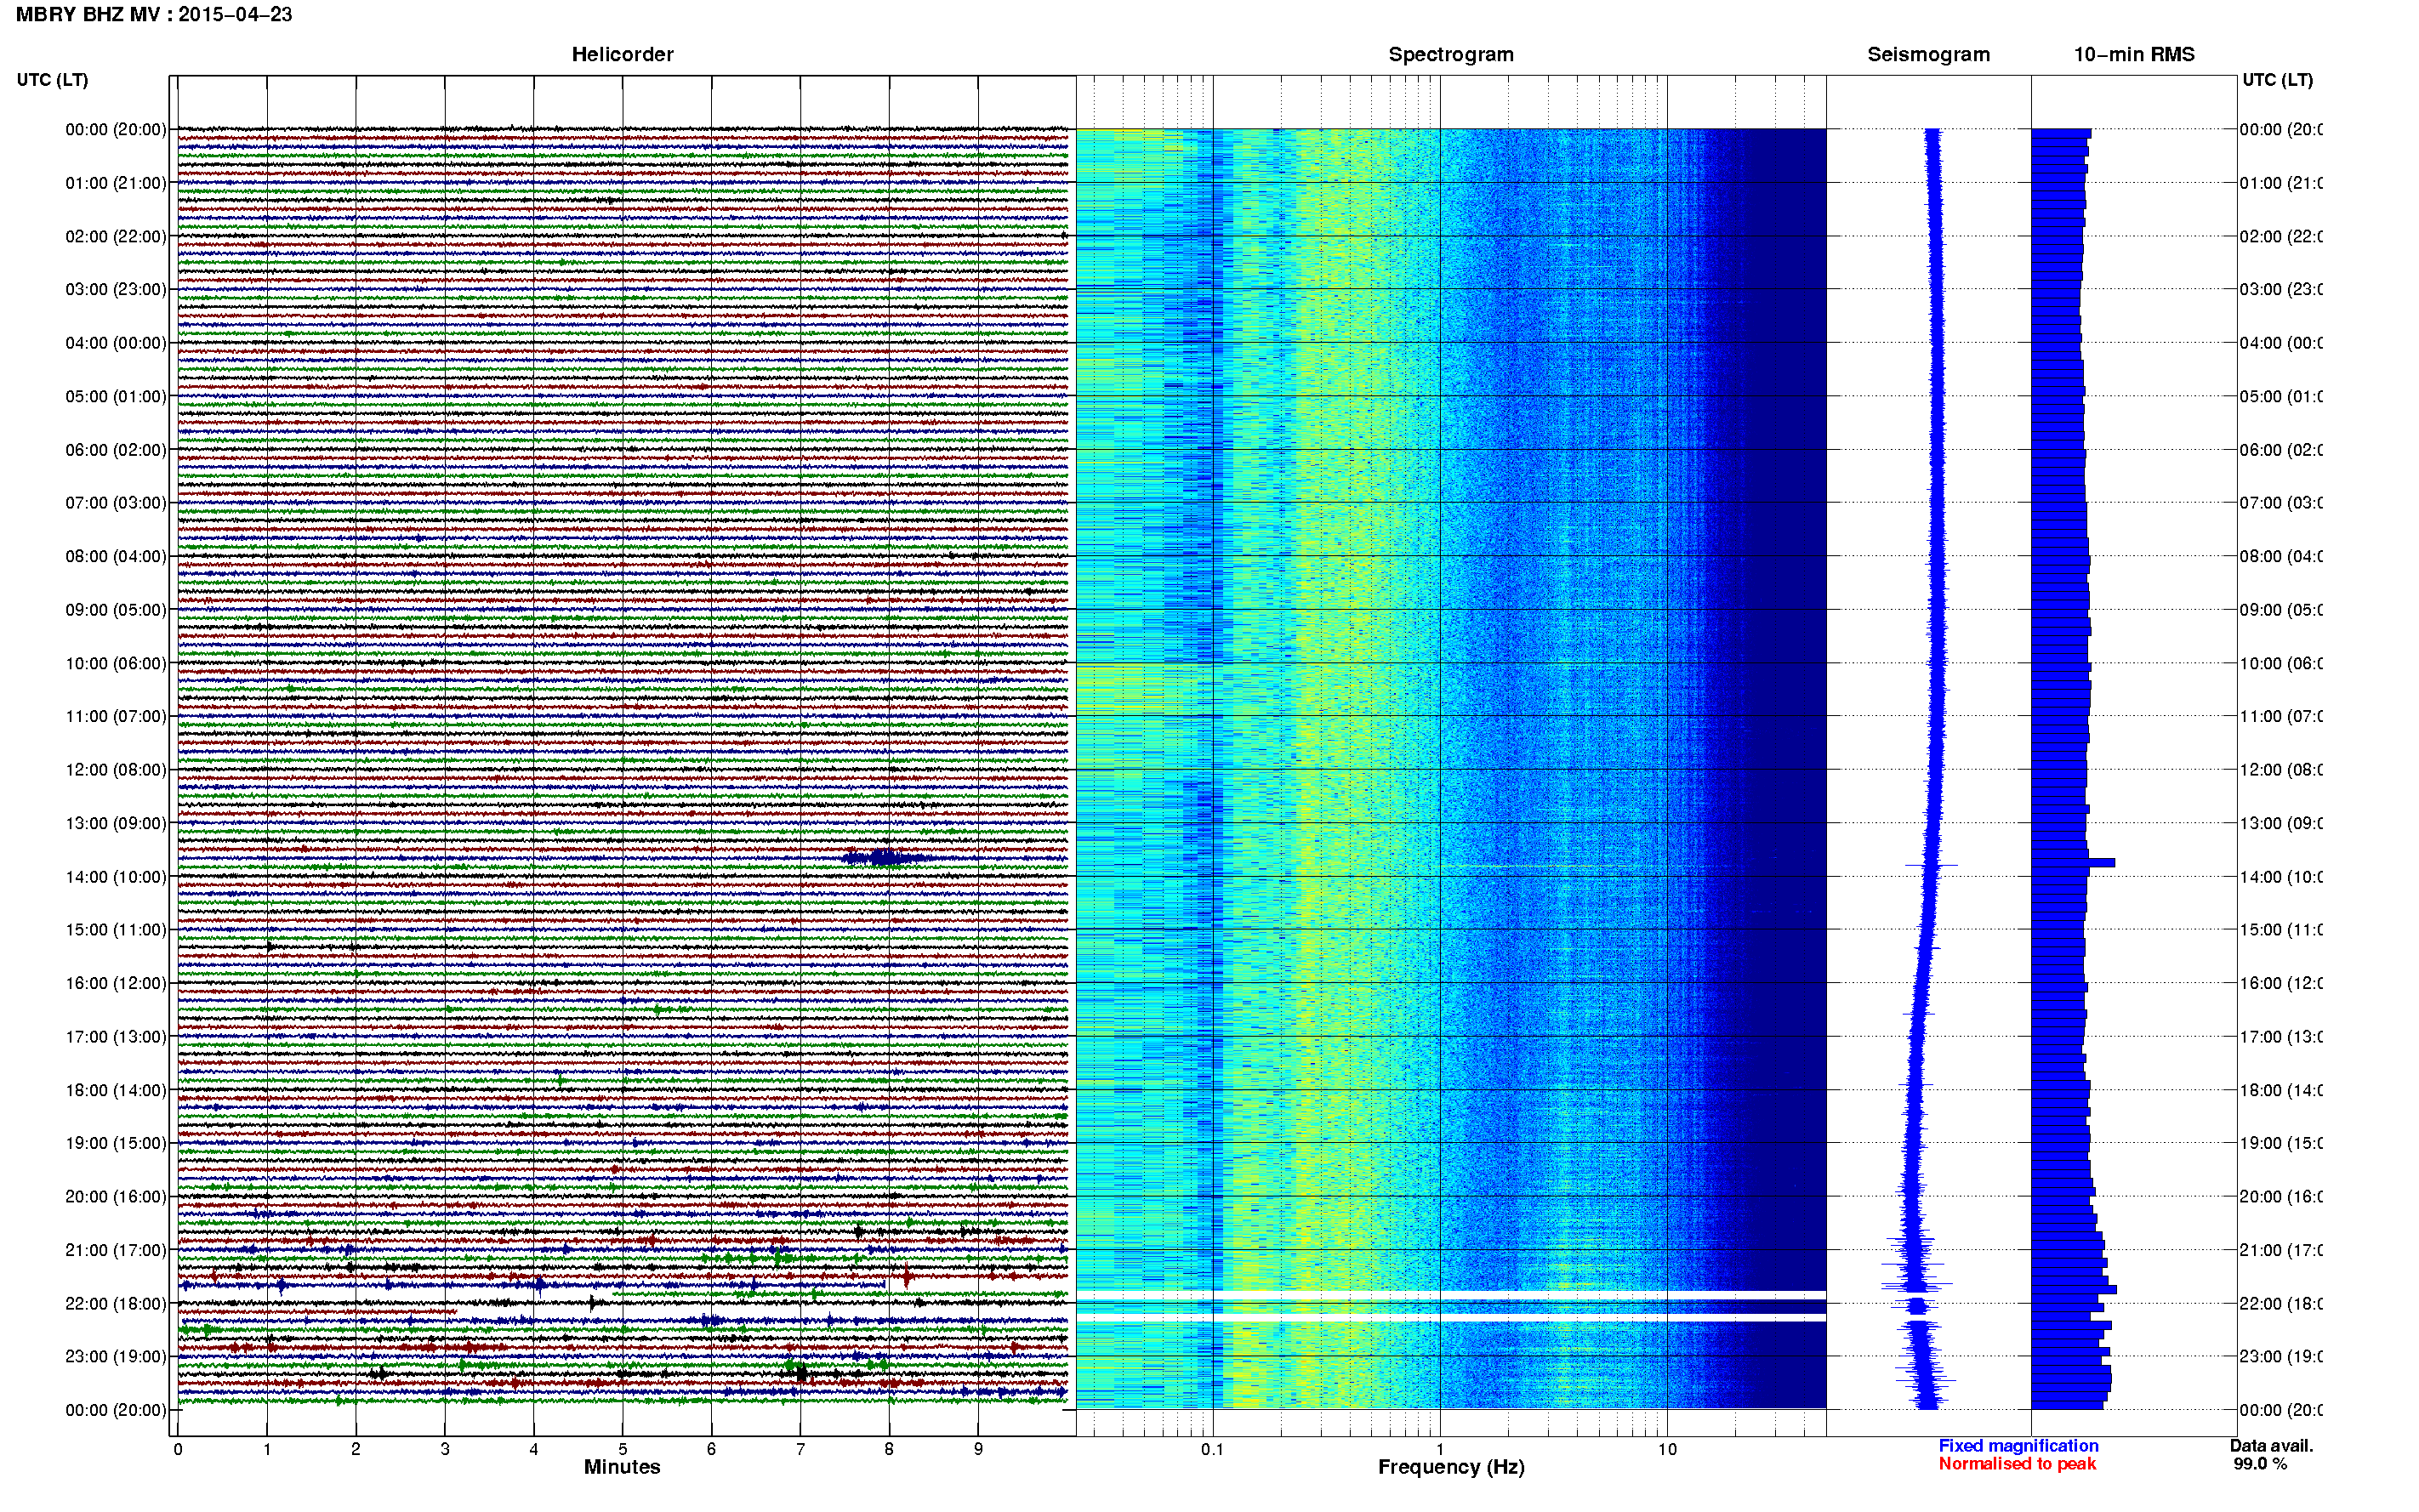The width and height of the screenshot is (2419, 1512).
Task: Click the '16:00 (12:00)' Helicorder time label
Action: pyautogui.click(x=116, y=983)
